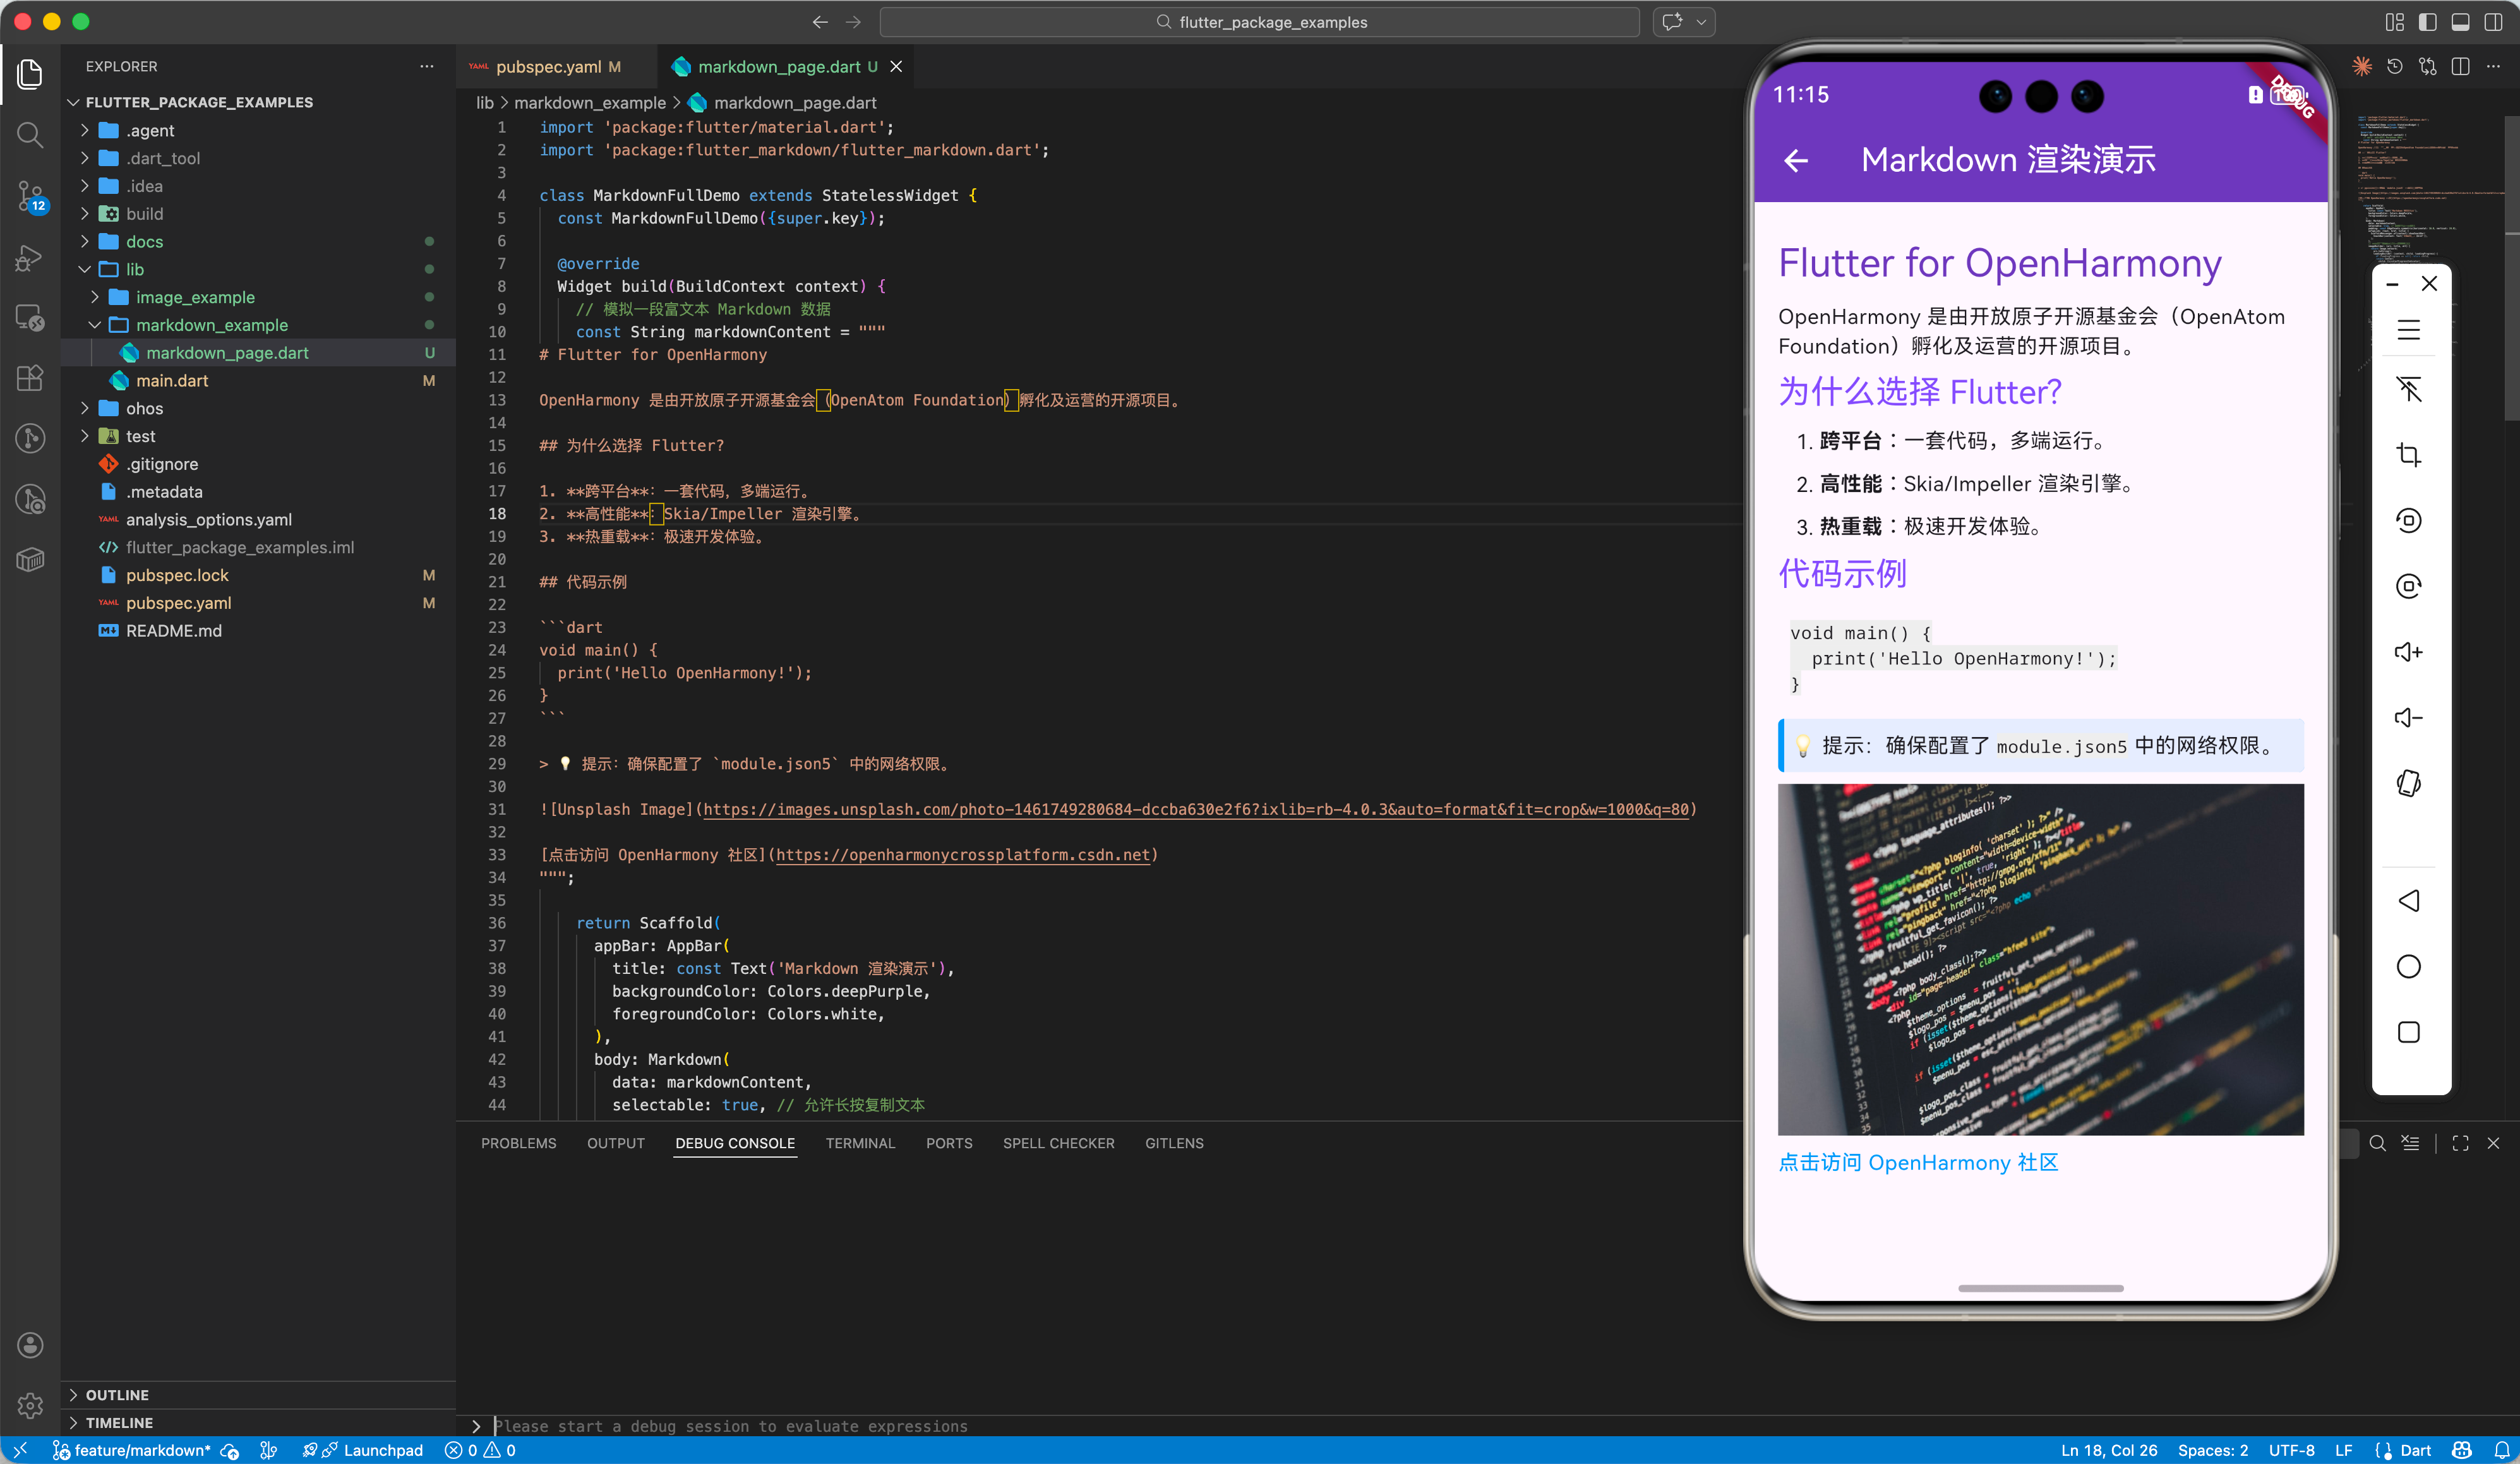2520x1464 pixels.
Task: Collapse the markdown_example folder
Action: point(211,325)
